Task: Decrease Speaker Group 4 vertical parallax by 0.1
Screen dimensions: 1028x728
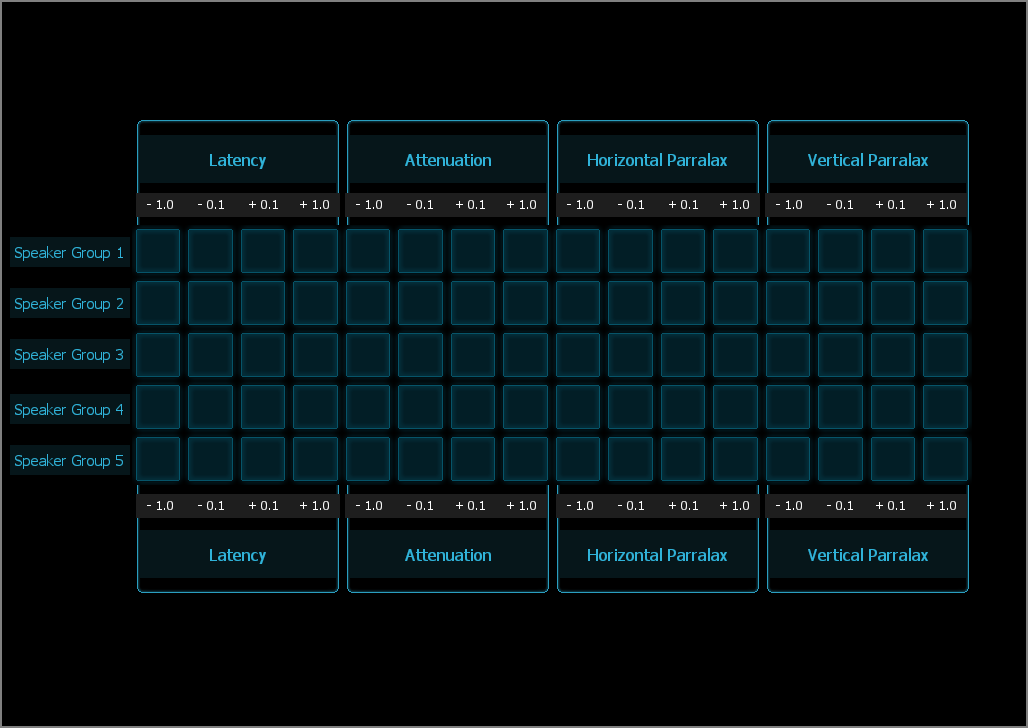Action: click(840, 407)
